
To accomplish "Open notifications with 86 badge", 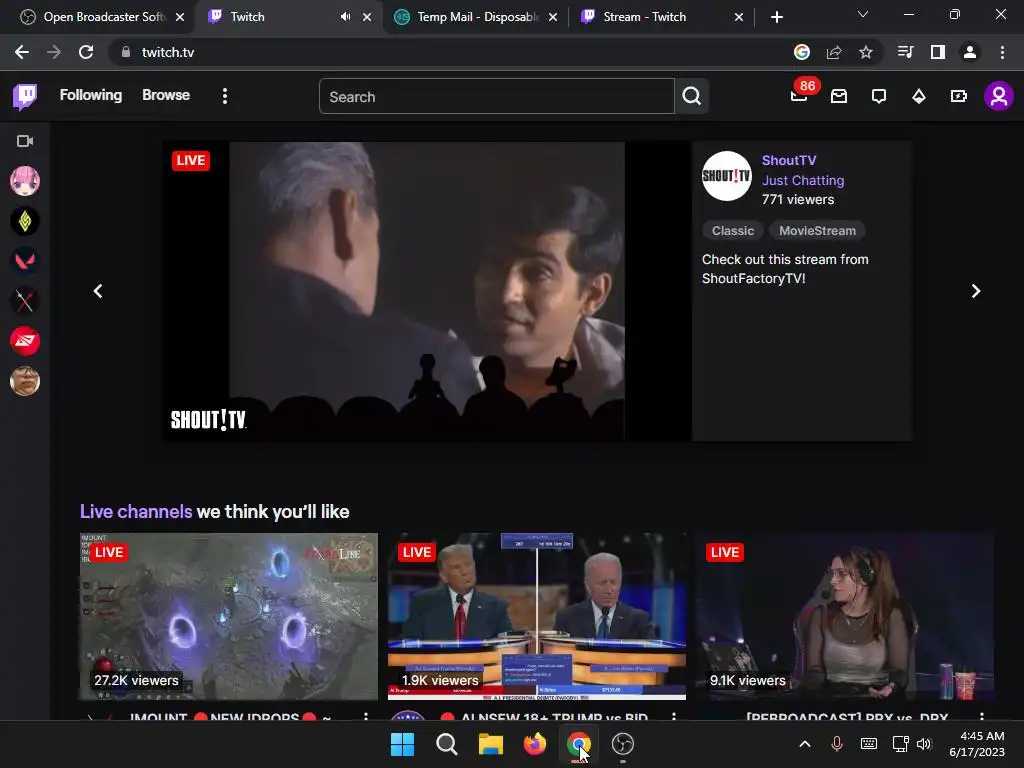I will point(799,96).
